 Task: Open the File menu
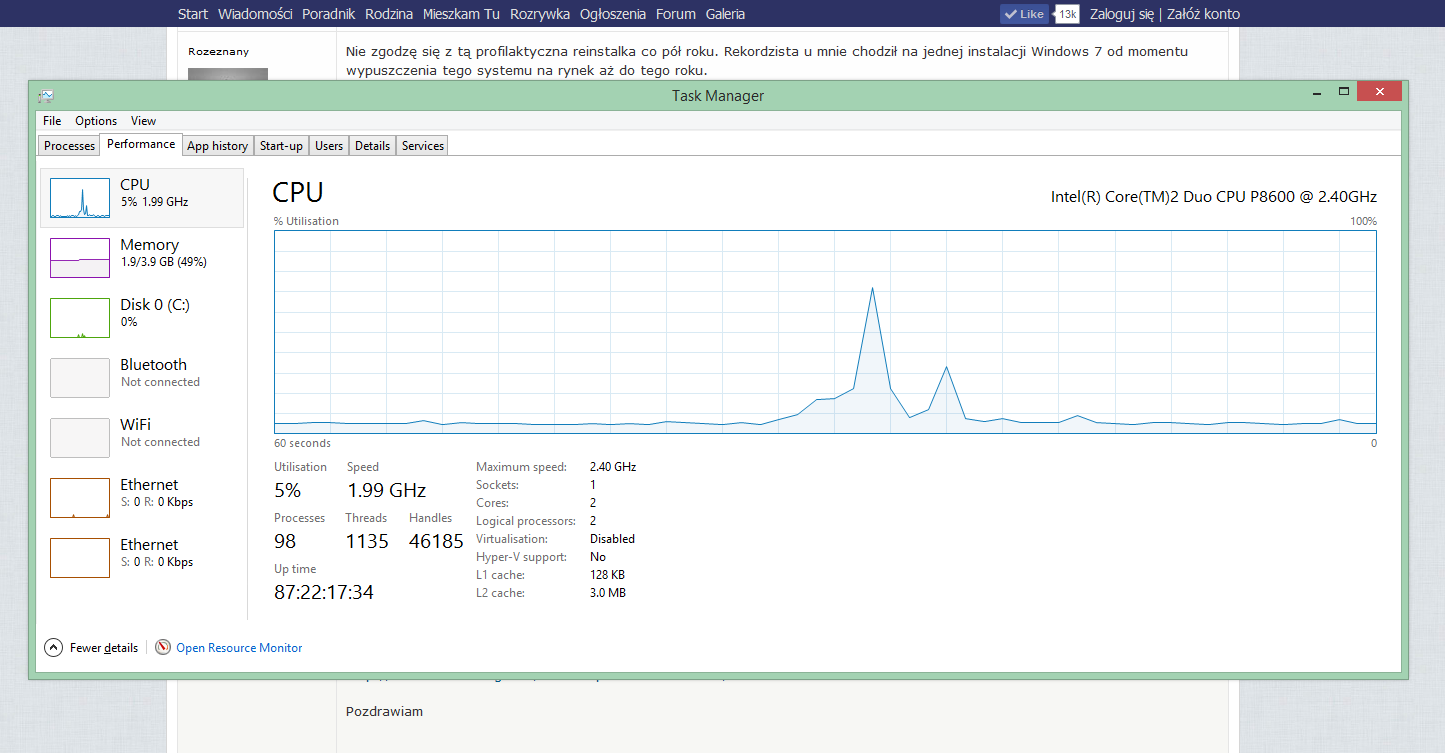click(52, 121)
